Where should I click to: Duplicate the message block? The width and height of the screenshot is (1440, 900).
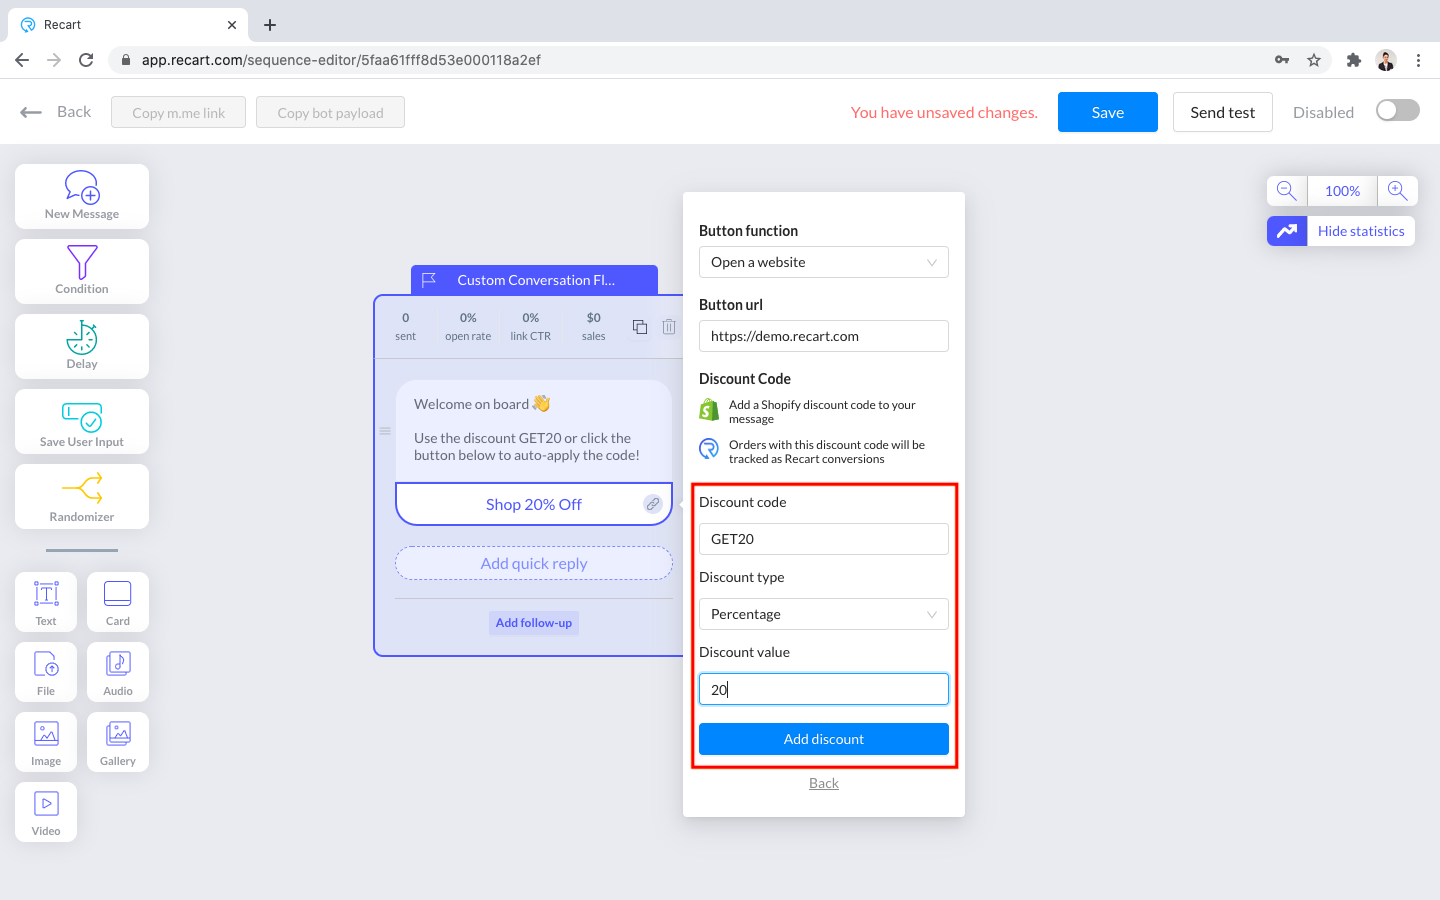pyautogui.click(x=640, y=326)
